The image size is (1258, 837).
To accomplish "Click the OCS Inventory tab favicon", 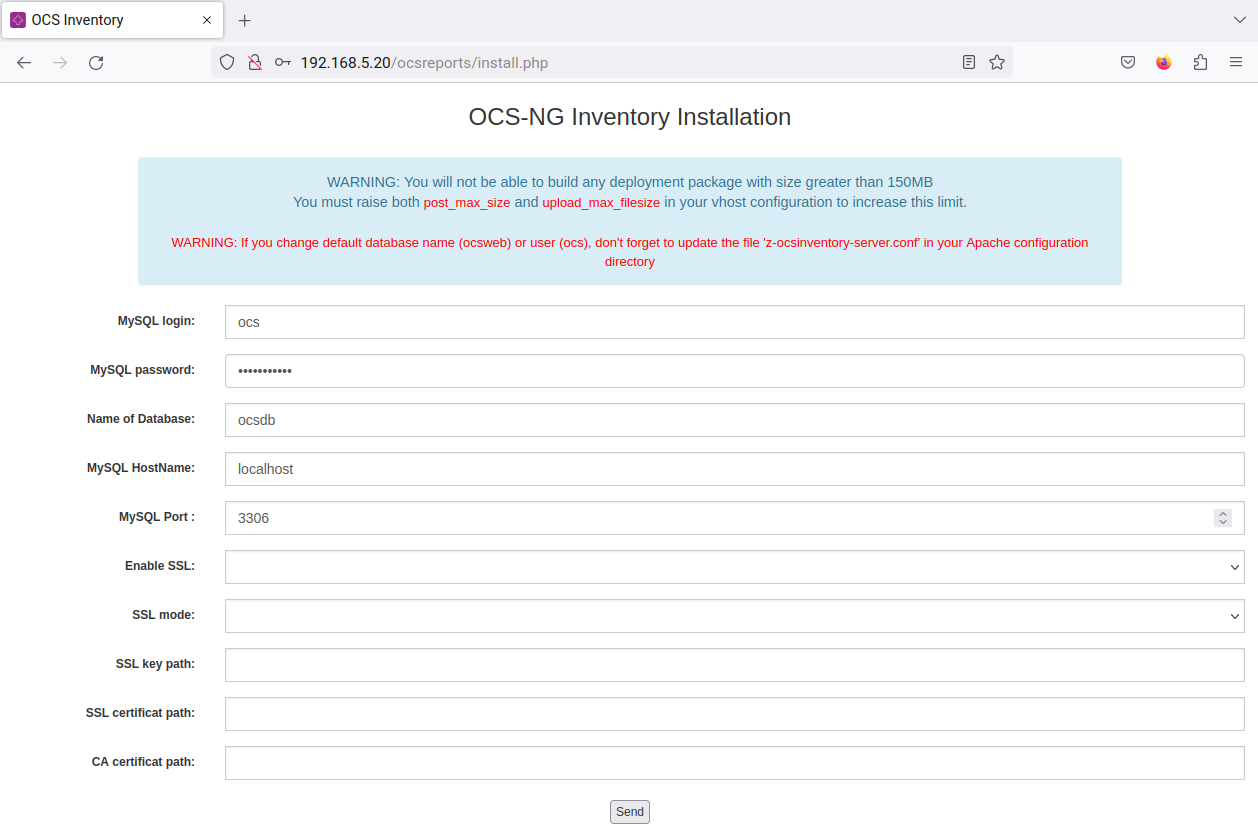I will point(18,20).
